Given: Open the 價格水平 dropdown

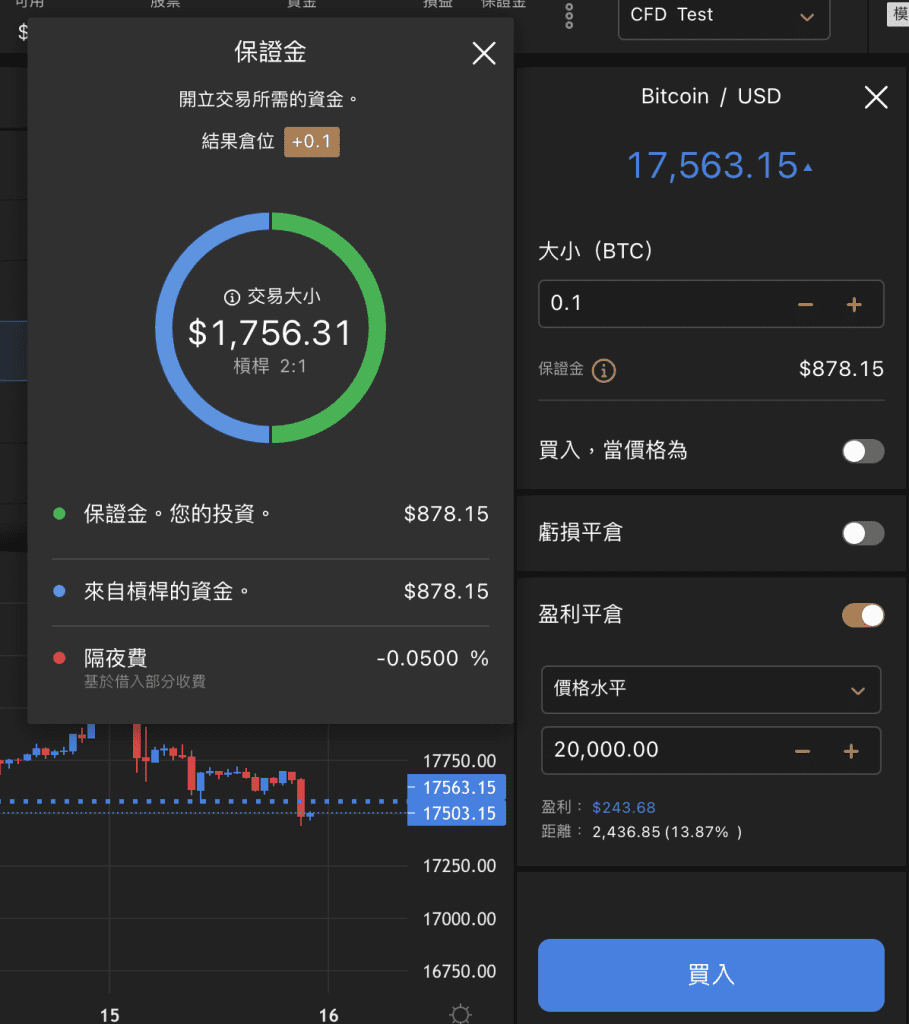Looking at the screenshot, I should [x=710, y=690].
